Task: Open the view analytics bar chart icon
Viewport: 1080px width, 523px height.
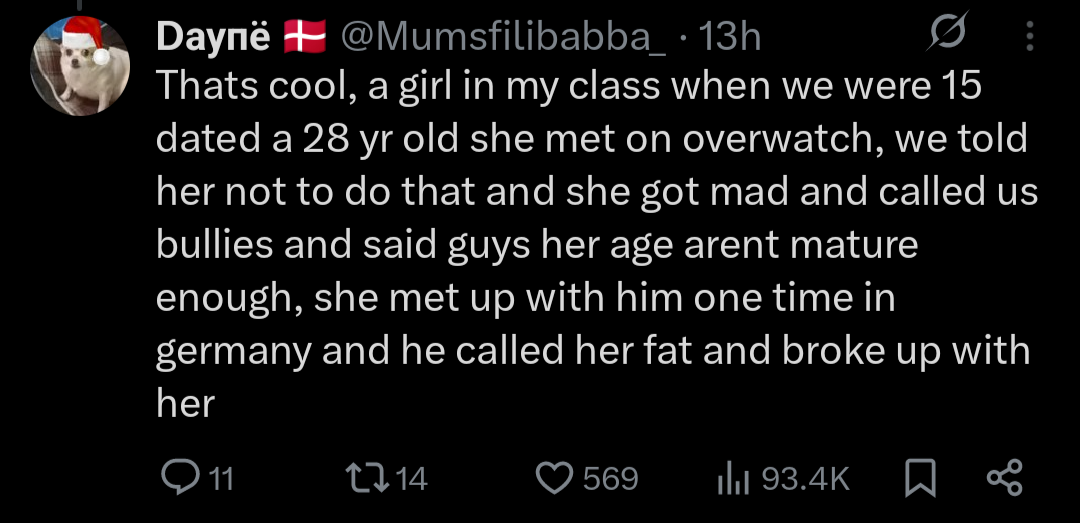Action: [736, 479]
